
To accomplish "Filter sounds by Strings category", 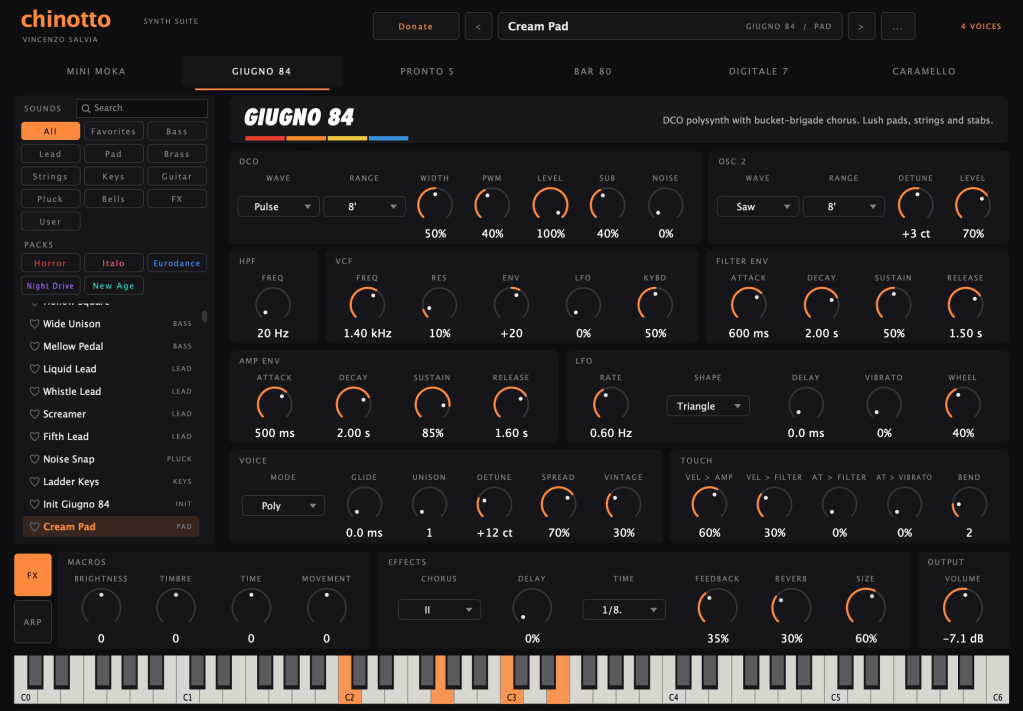I will click(x=50, y=176).
